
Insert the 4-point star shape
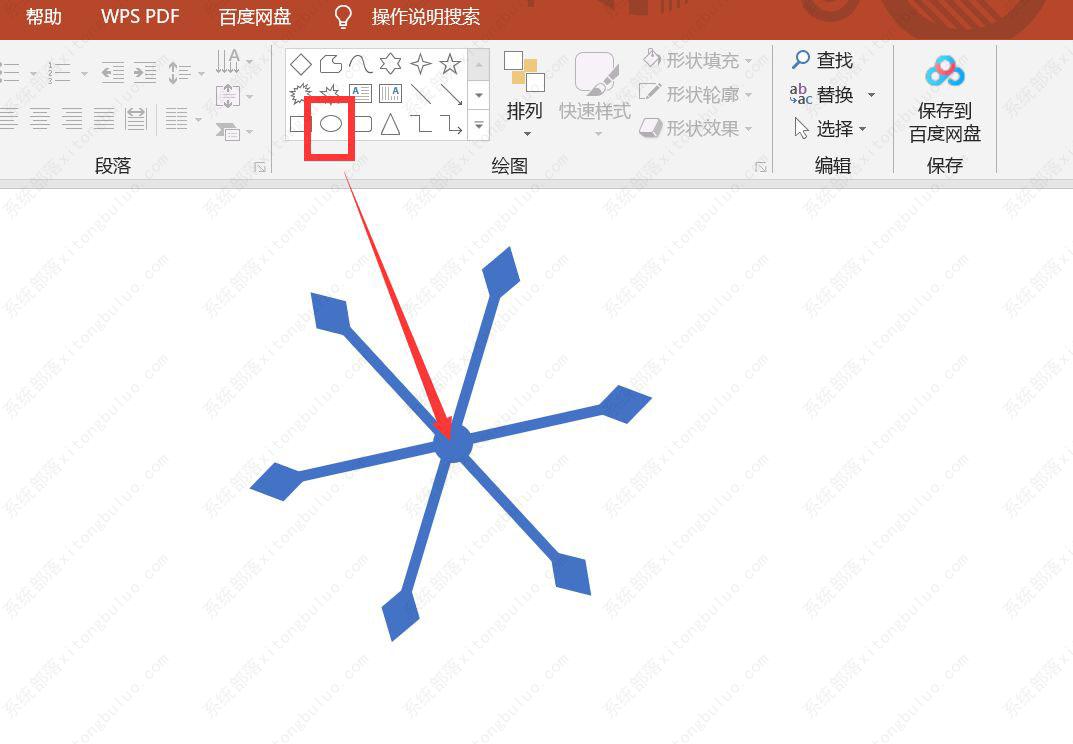click(x=420, y=64)
